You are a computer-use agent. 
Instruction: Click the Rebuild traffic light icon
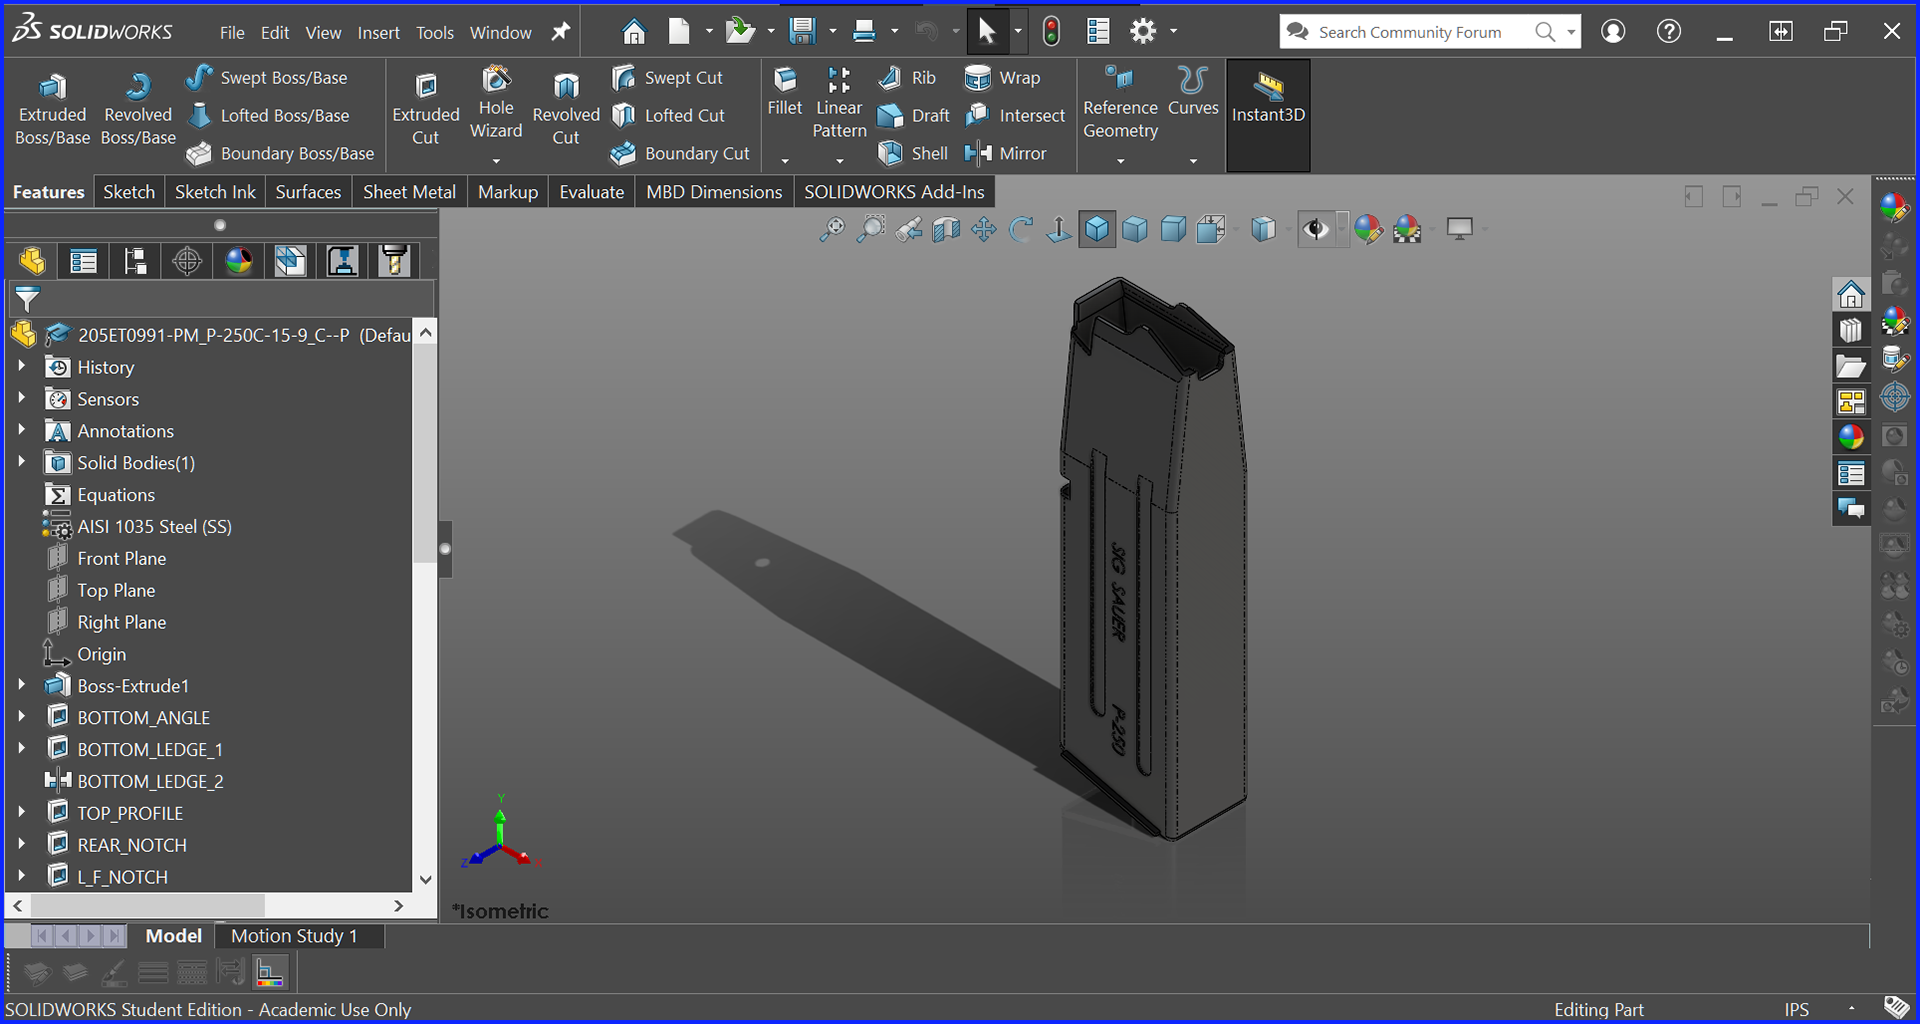point(1051,32)
